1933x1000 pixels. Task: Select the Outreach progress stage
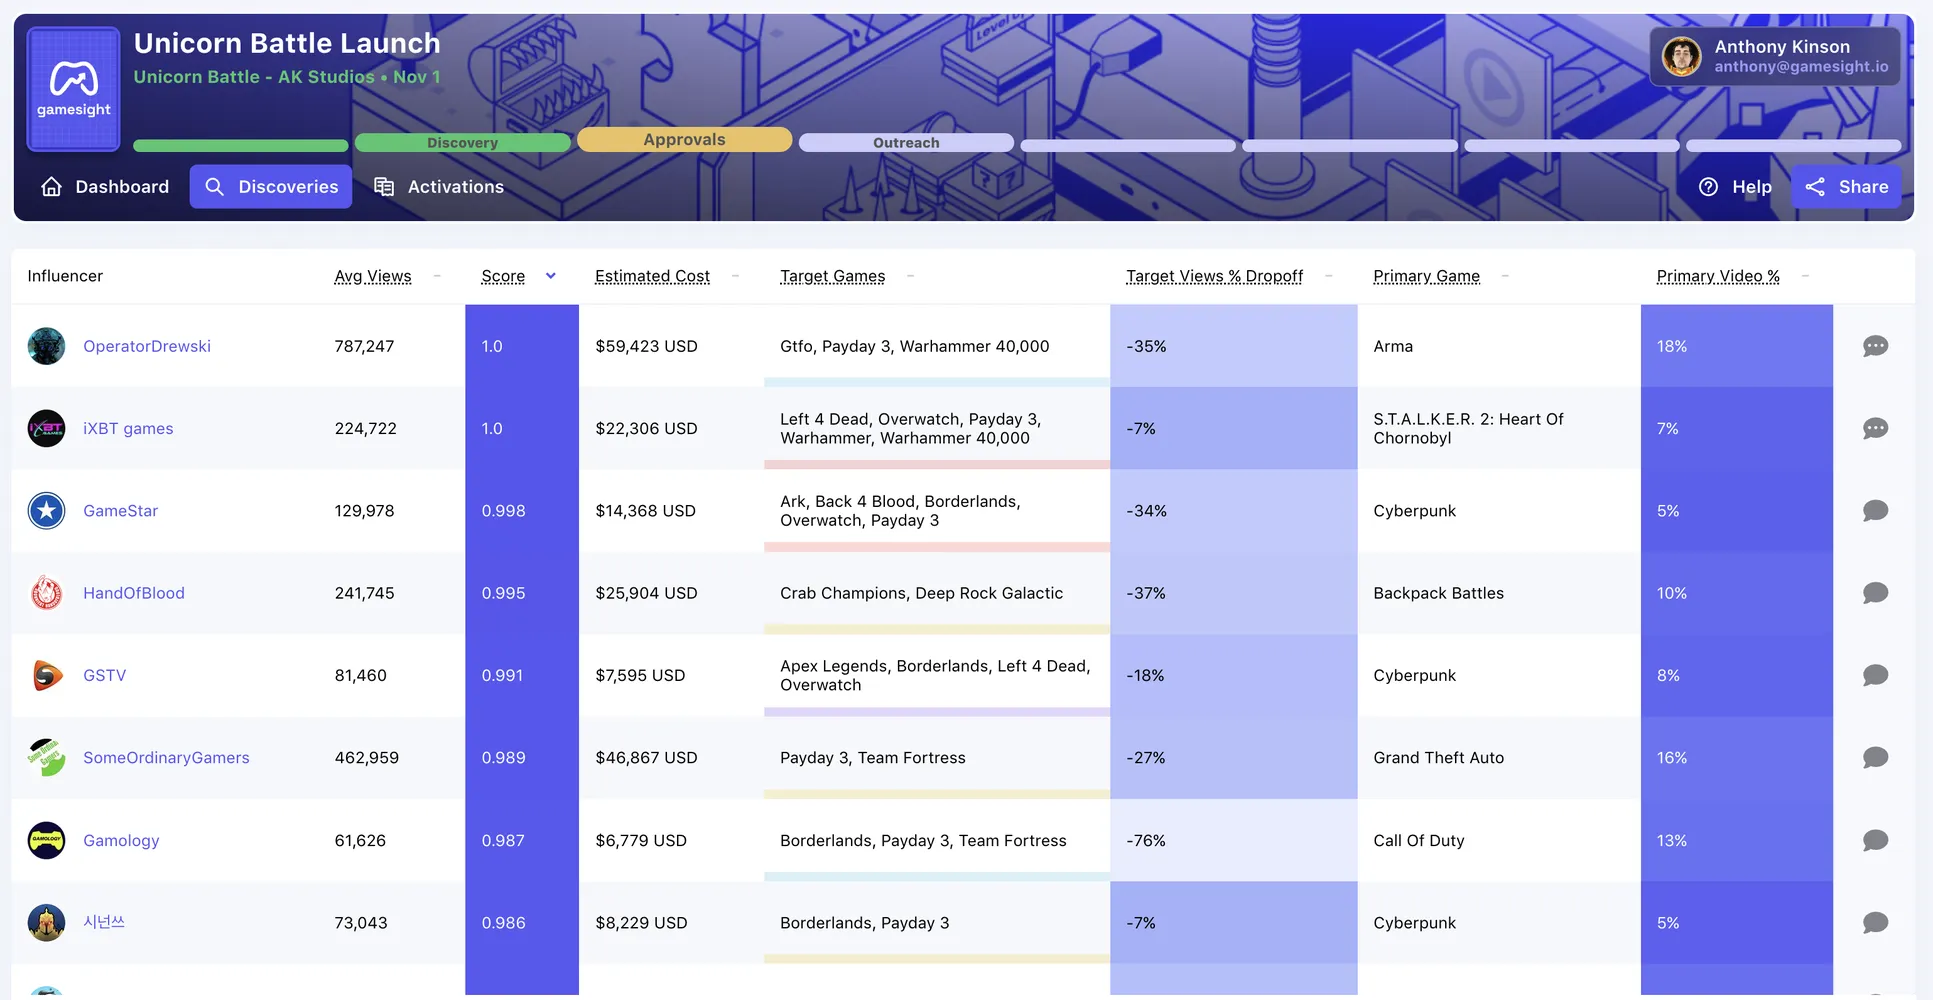tap(906, 143)
